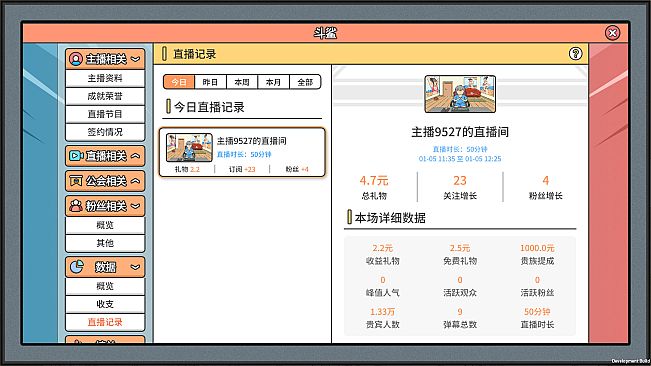Viewport: 651px width, 366px height.
Task: Click the large stream thumbnail in details
Action: click(460, 94)
